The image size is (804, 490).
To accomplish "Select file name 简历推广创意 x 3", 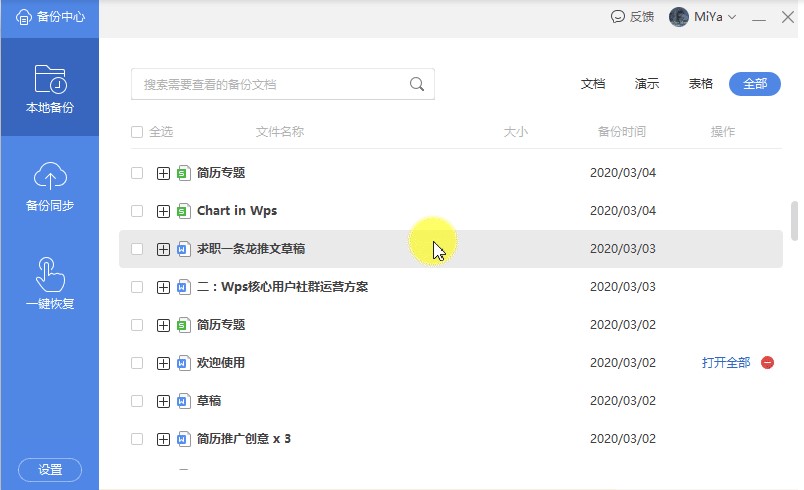I will pos(244,439).
